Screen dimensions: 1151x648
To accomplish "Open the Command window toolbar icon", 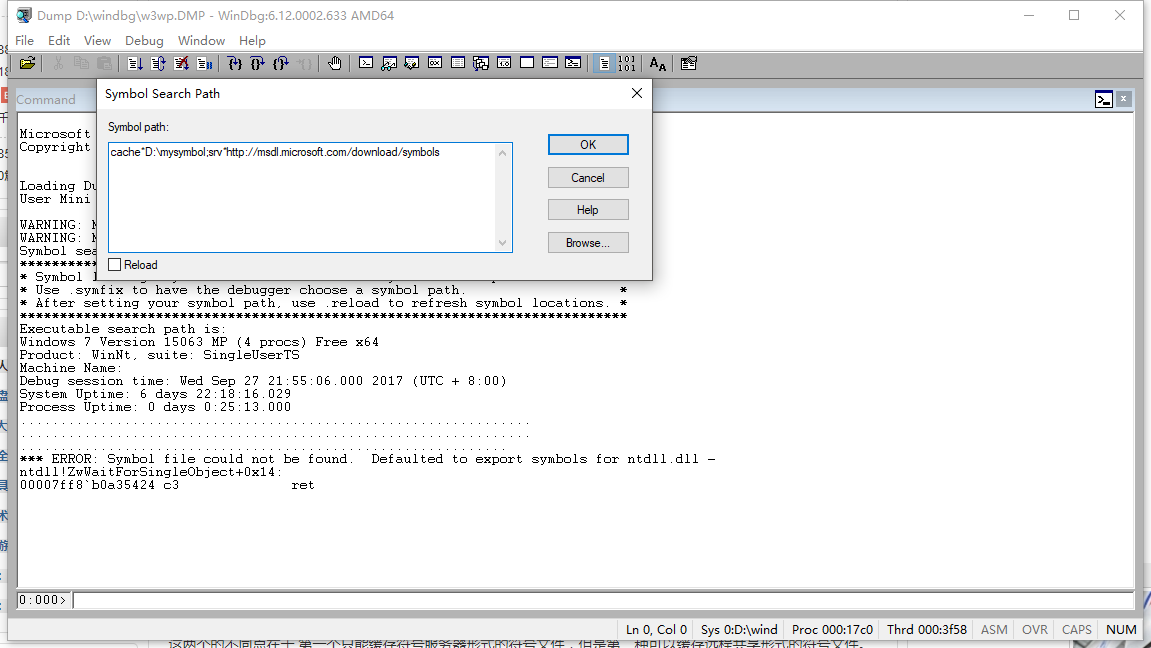I will (366, 63).
